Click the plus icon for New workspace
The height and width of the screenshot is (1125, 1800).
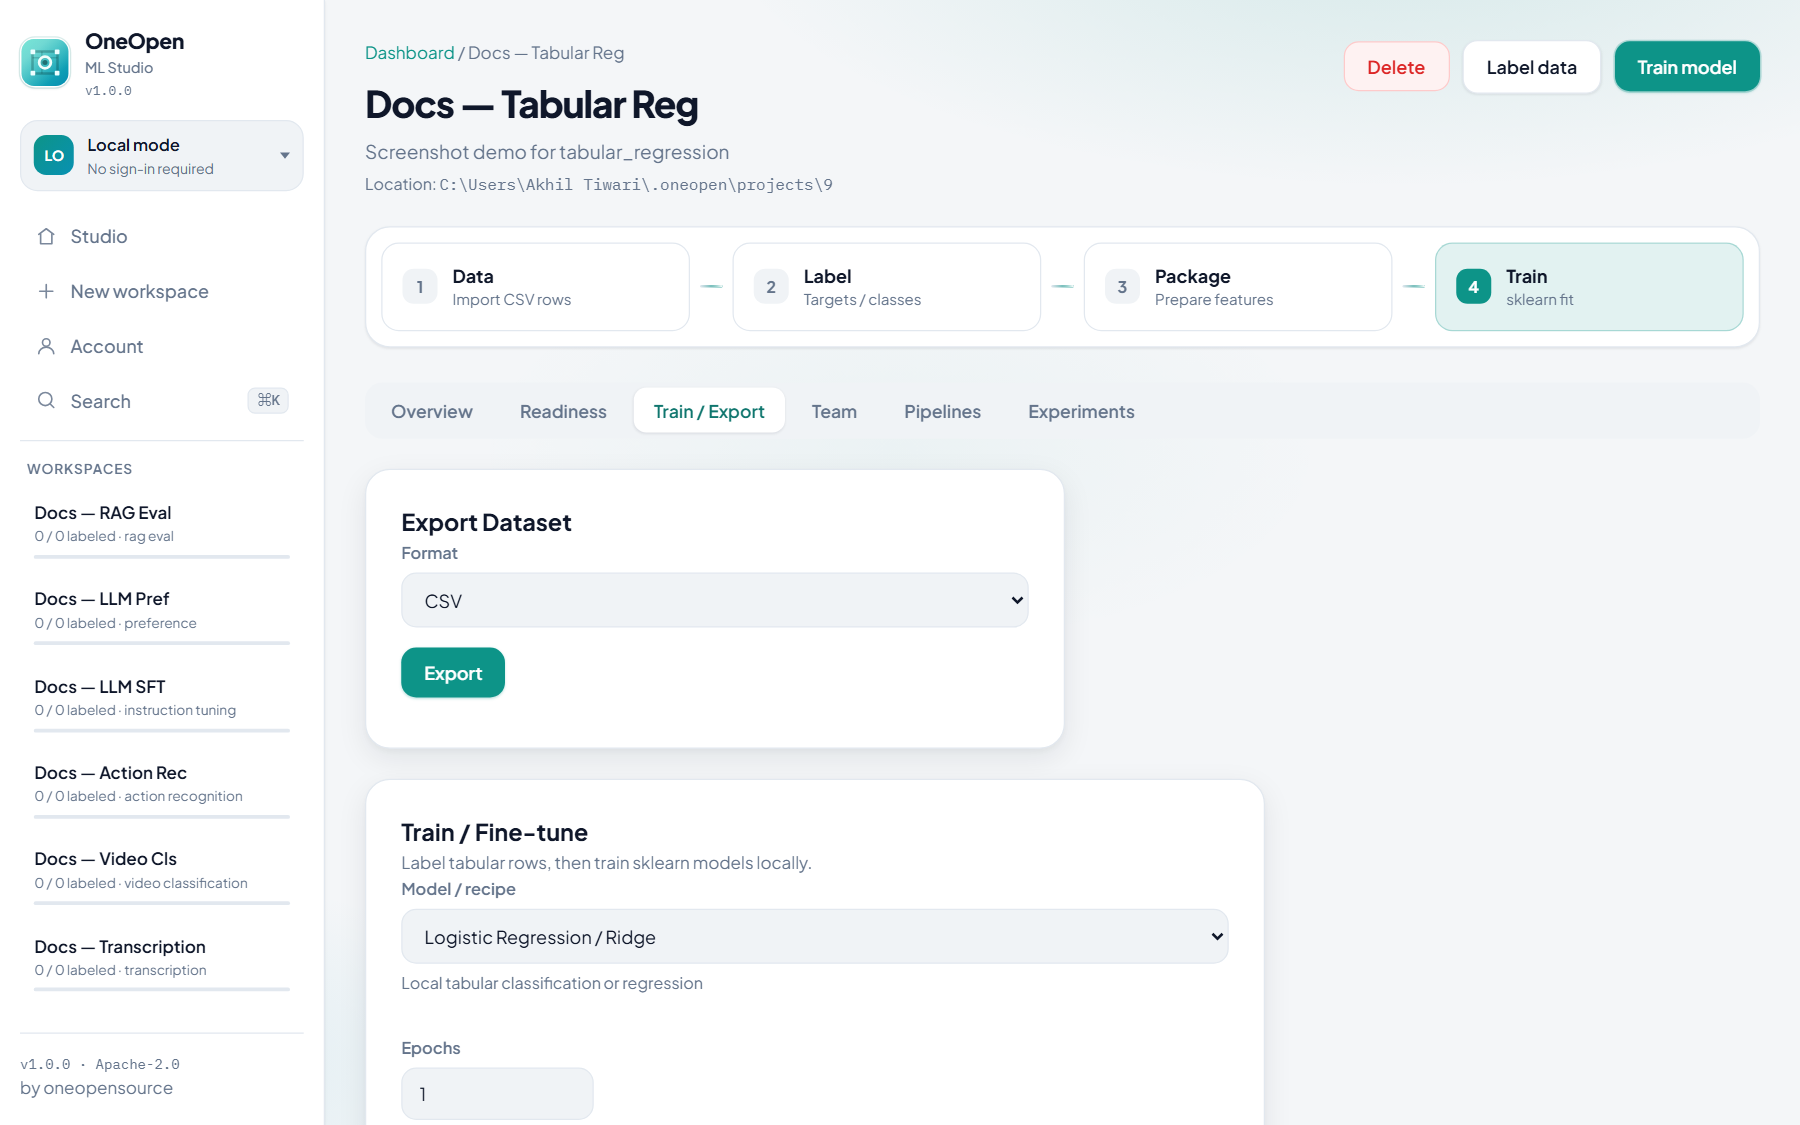coord(46,292)
